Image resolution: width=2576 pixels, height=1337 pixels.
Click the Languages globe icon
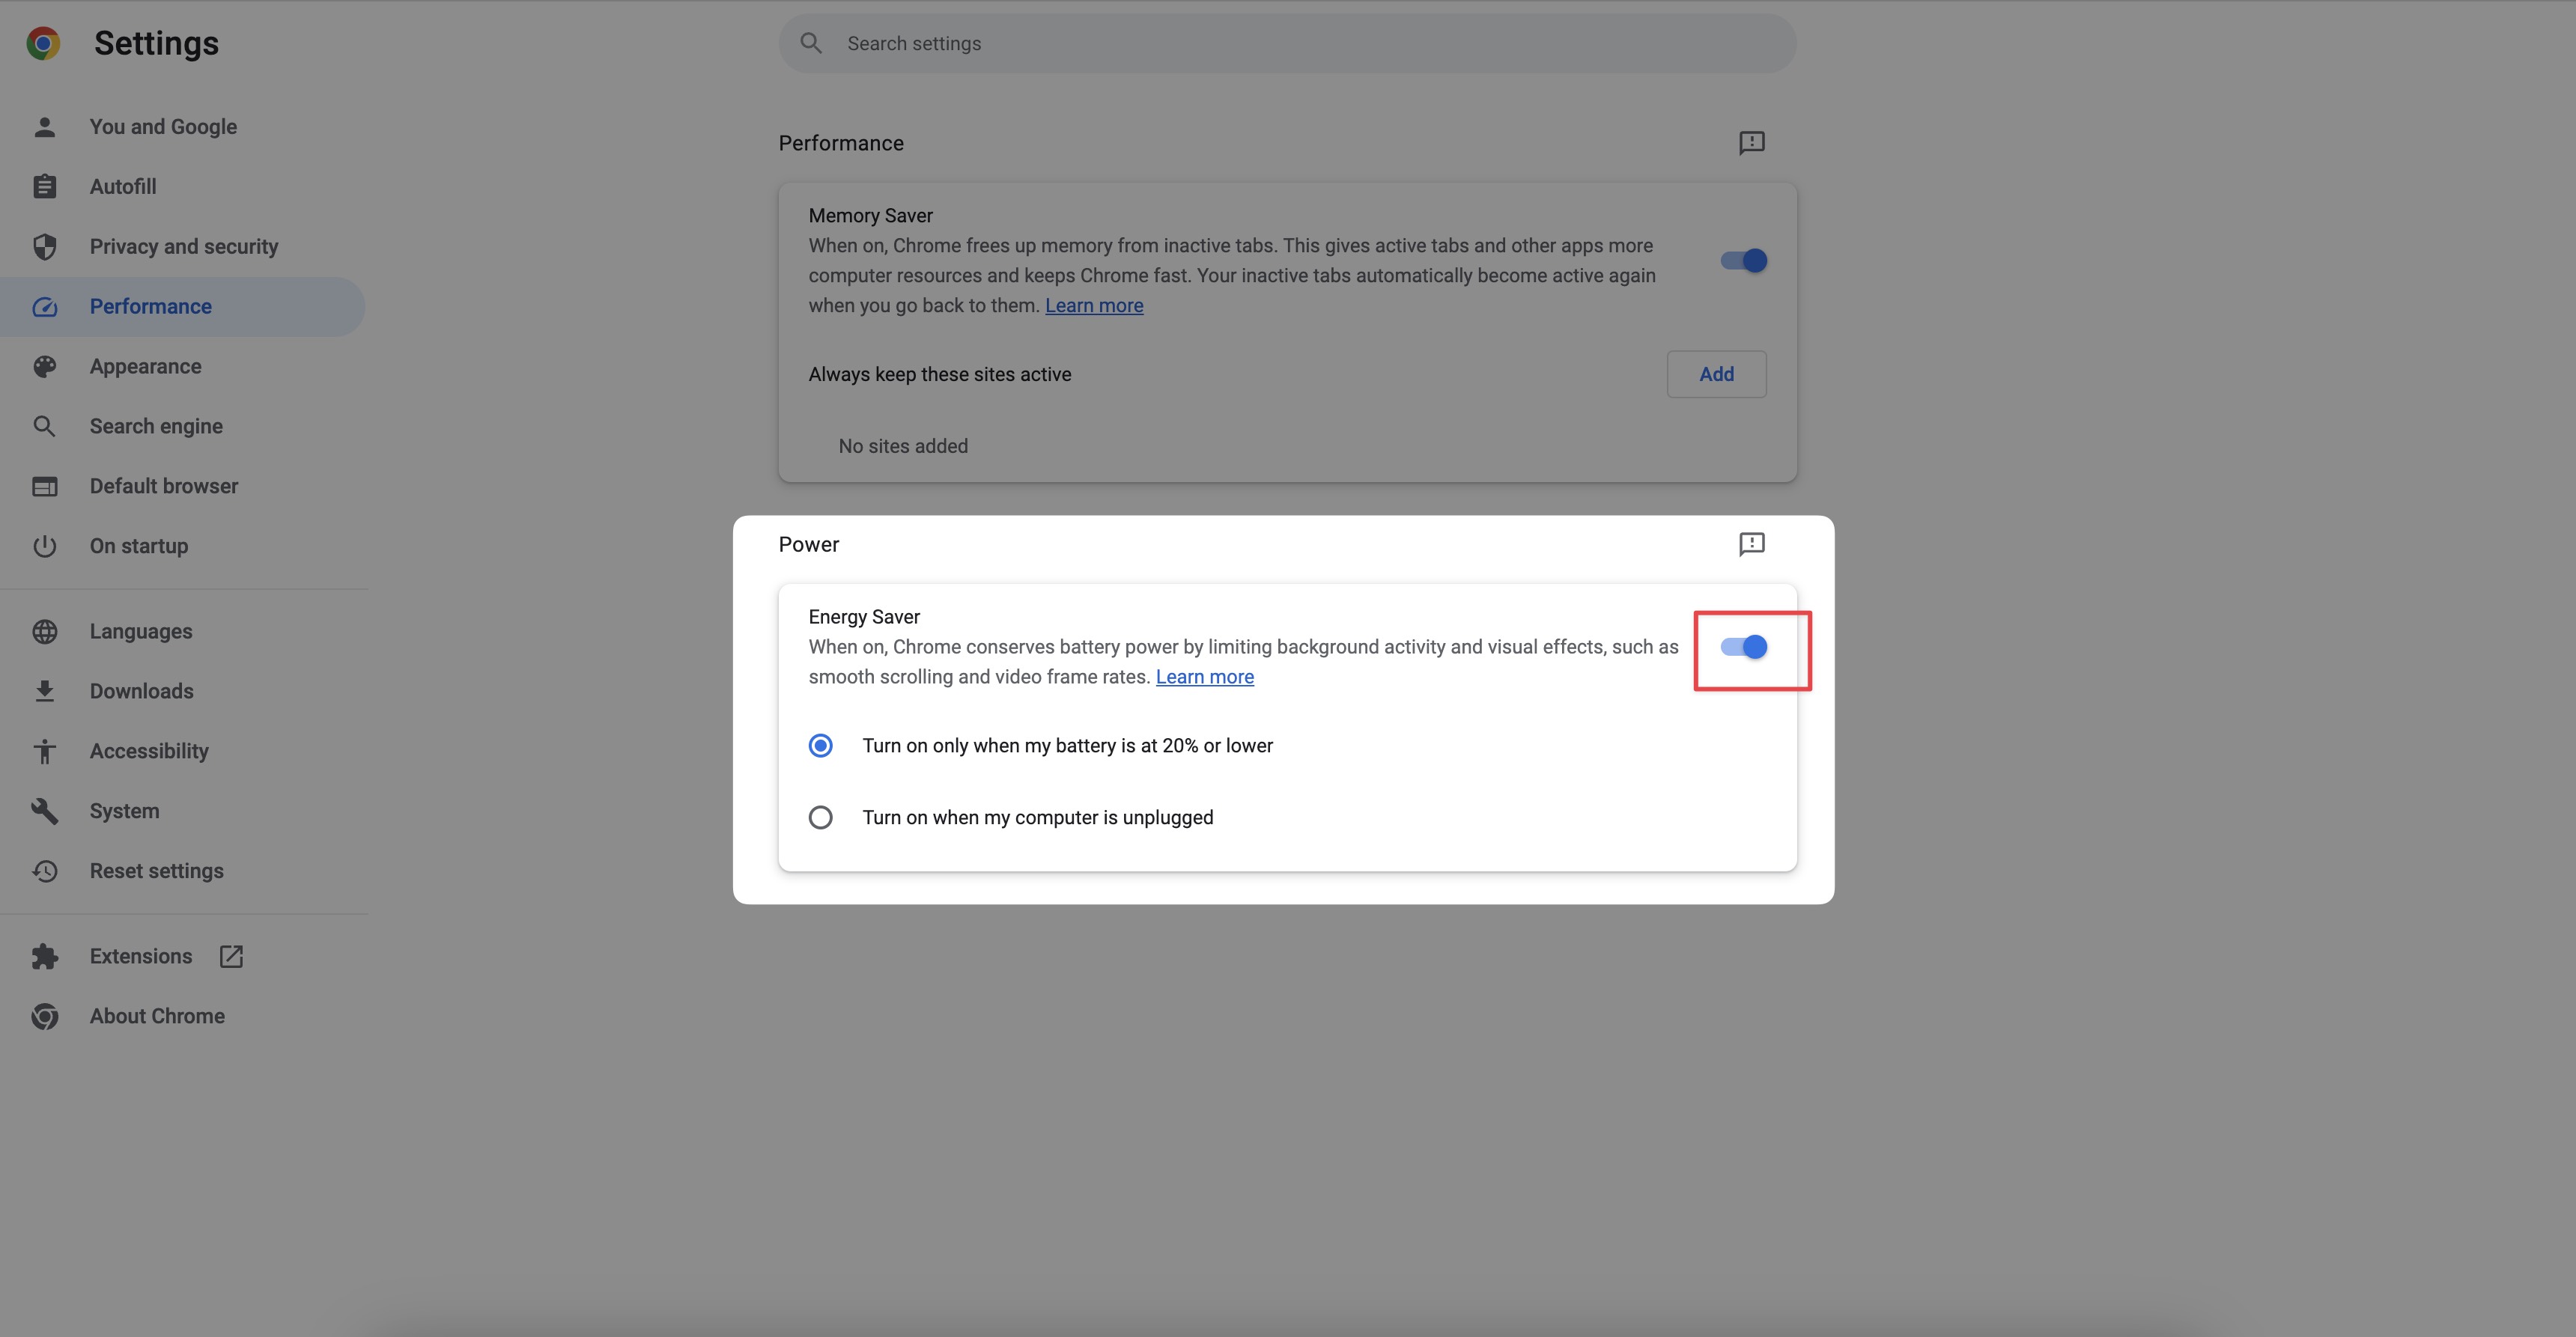point(44,632)
